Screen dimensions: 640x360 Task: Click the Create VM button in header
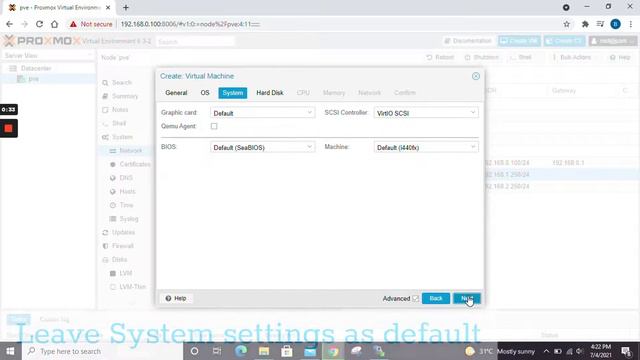click(x=519, y=41)
